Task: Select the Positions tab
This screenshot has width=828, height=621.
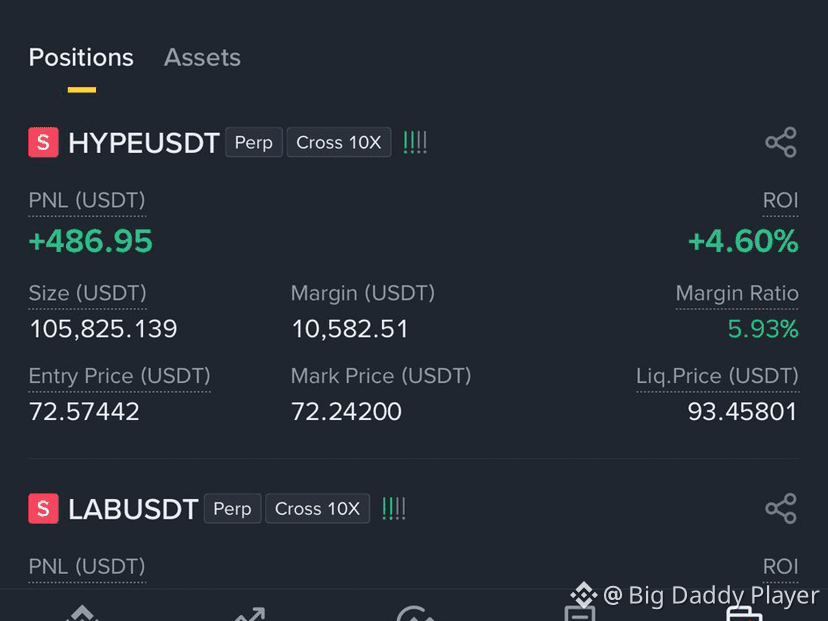Action: 81,58
